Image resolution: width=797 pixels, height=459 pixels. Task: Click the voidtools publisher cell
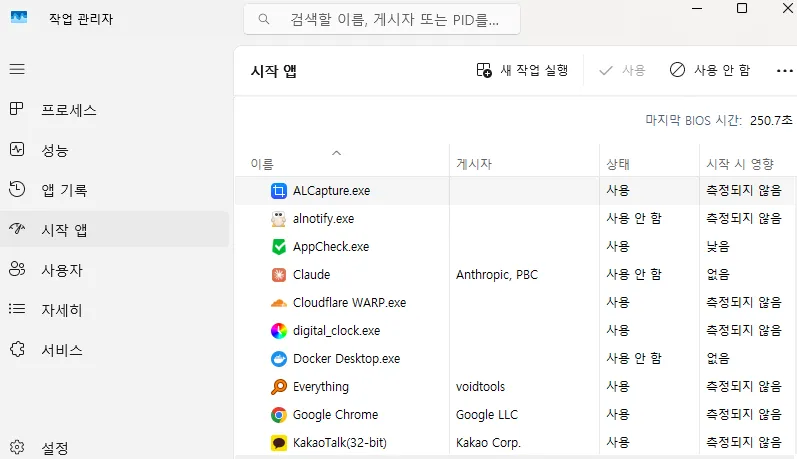pos(480,386)
